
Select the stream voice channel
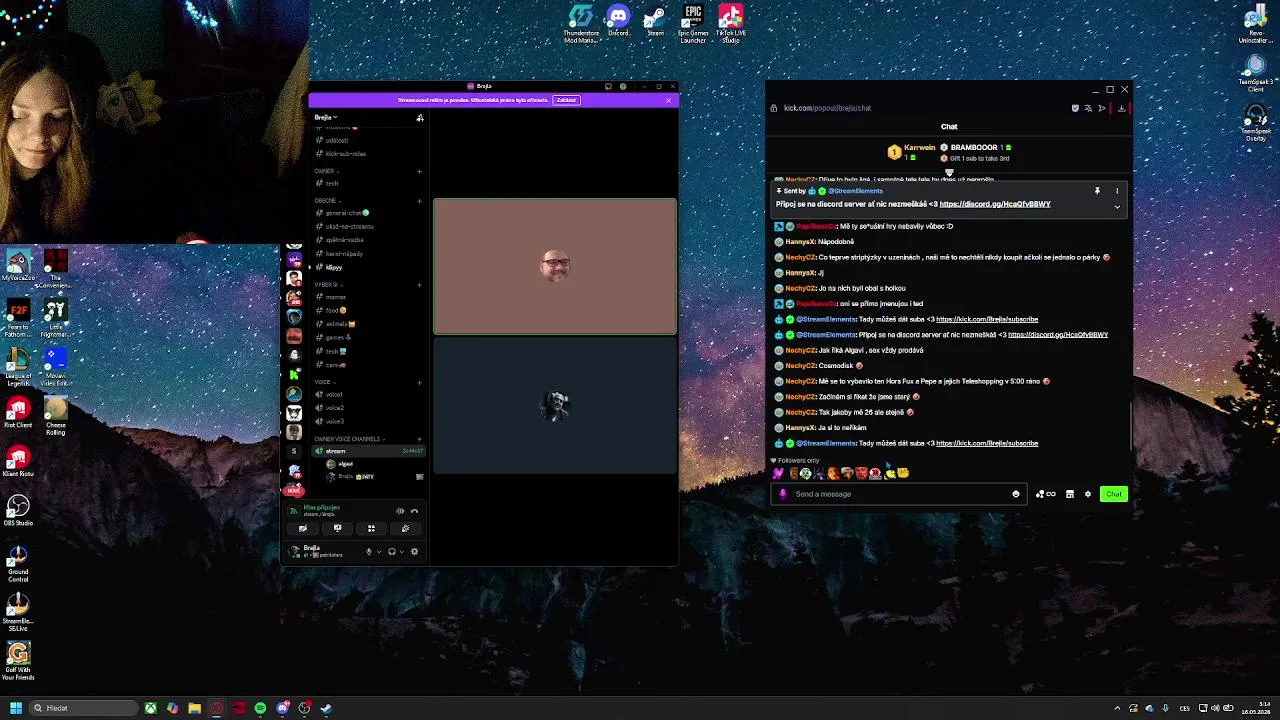click(x=368, y=451)
